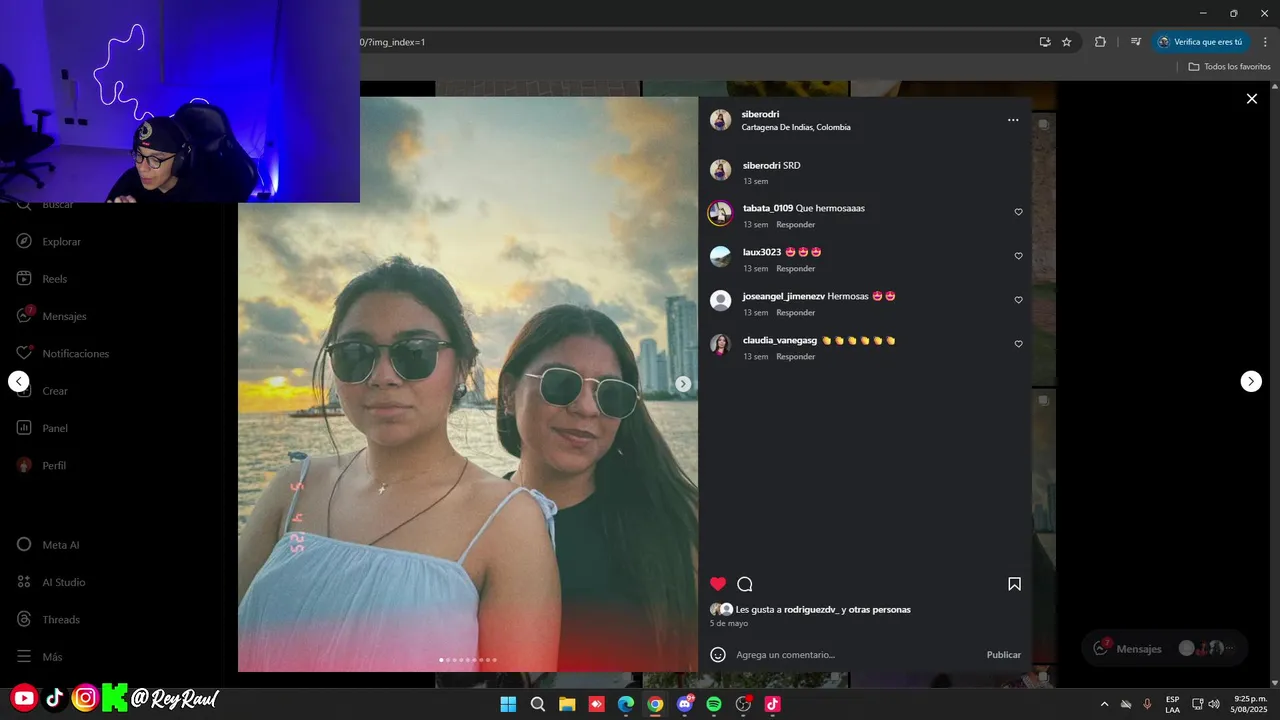The image size is (1280, 720).
Task: Reply to laux3023's comment
Action: (x=796, y=269)
